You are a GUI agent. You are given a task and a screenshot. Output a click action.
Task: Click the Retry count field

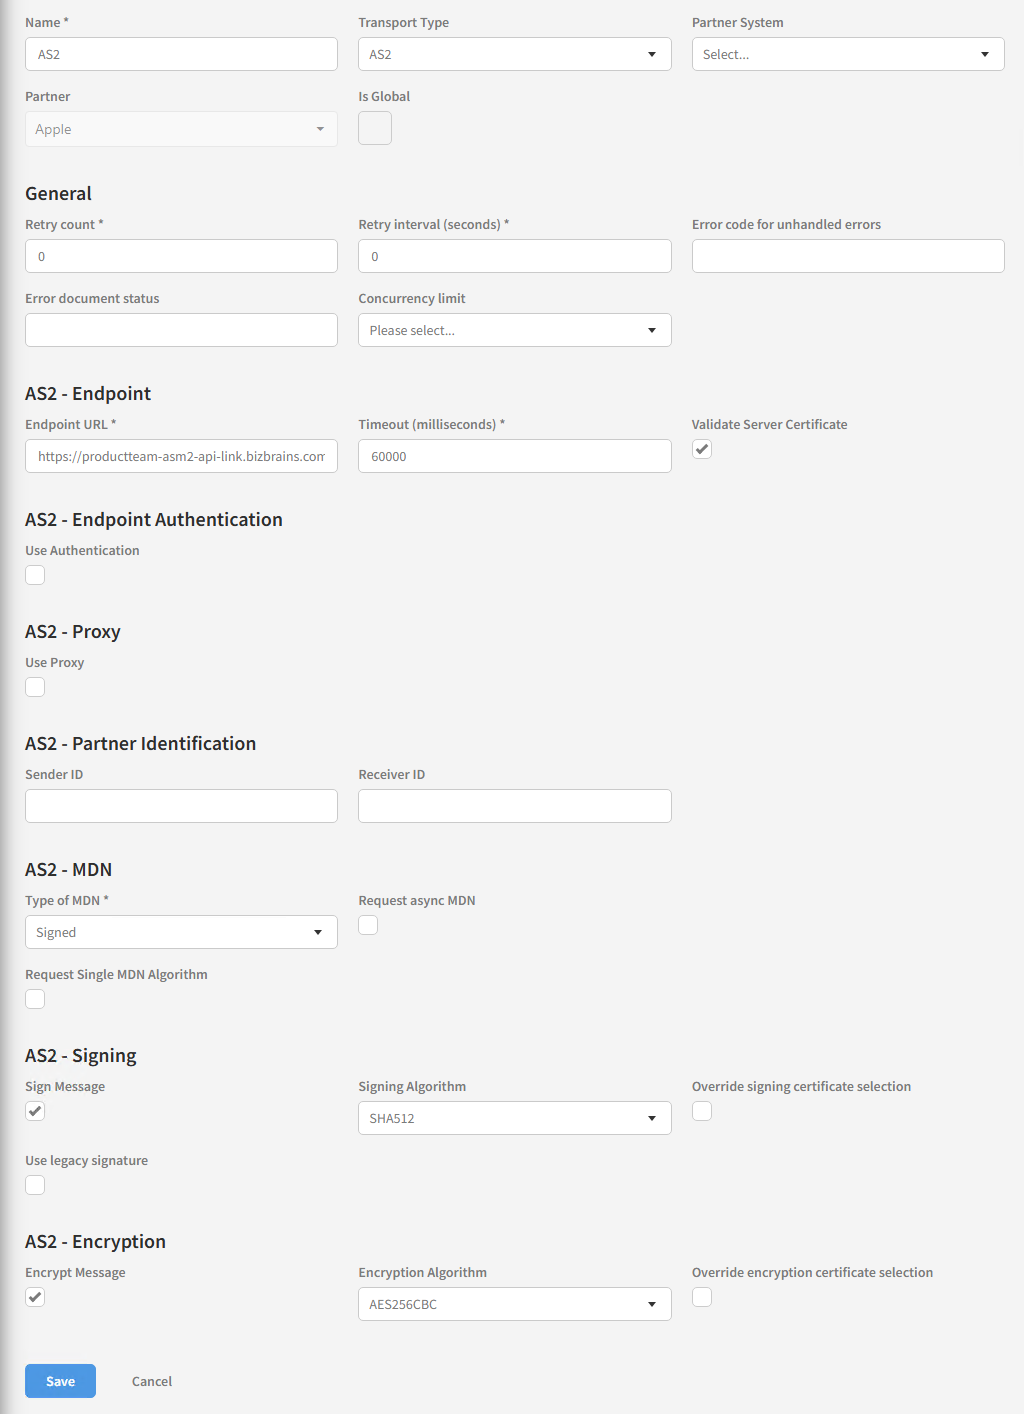181,256
